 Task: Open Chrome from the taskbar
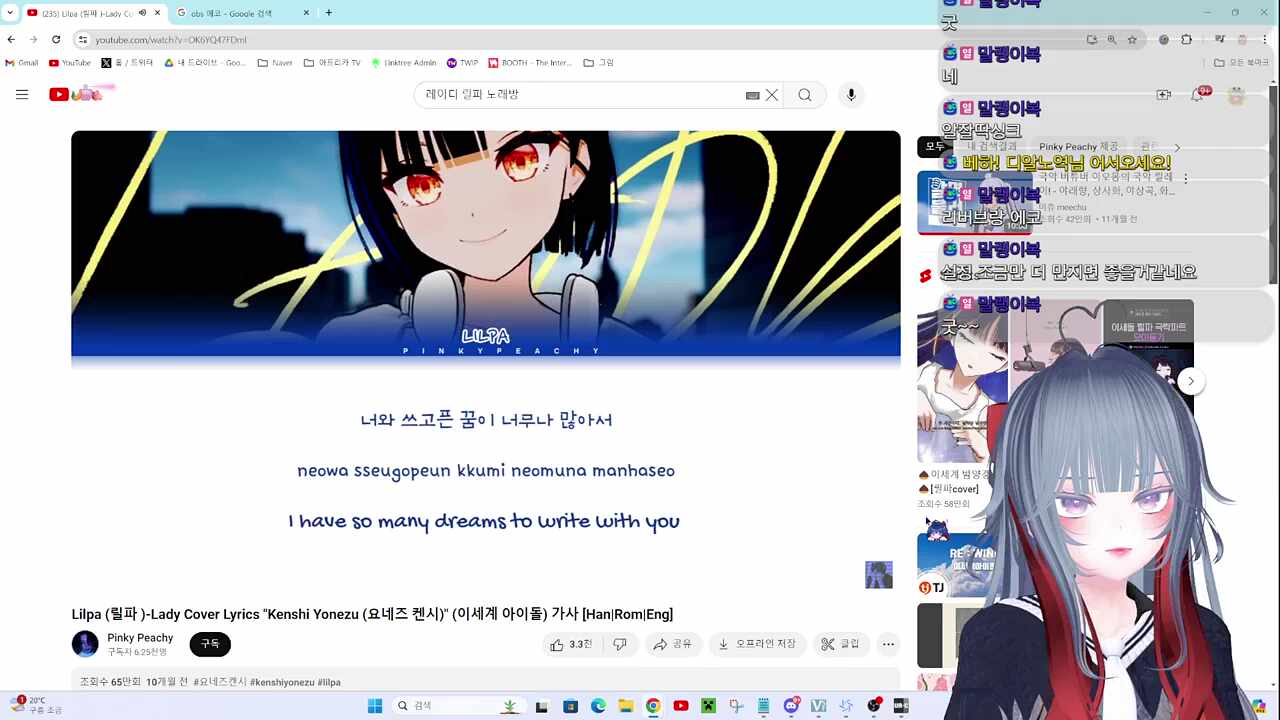pyautogui.click(x=653, y=706)
